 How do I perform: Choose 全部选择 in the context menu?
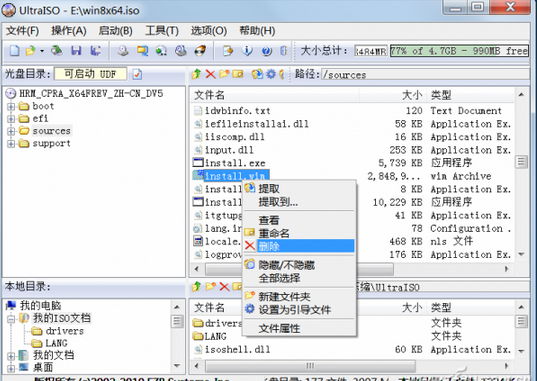[x=299, y=278]
